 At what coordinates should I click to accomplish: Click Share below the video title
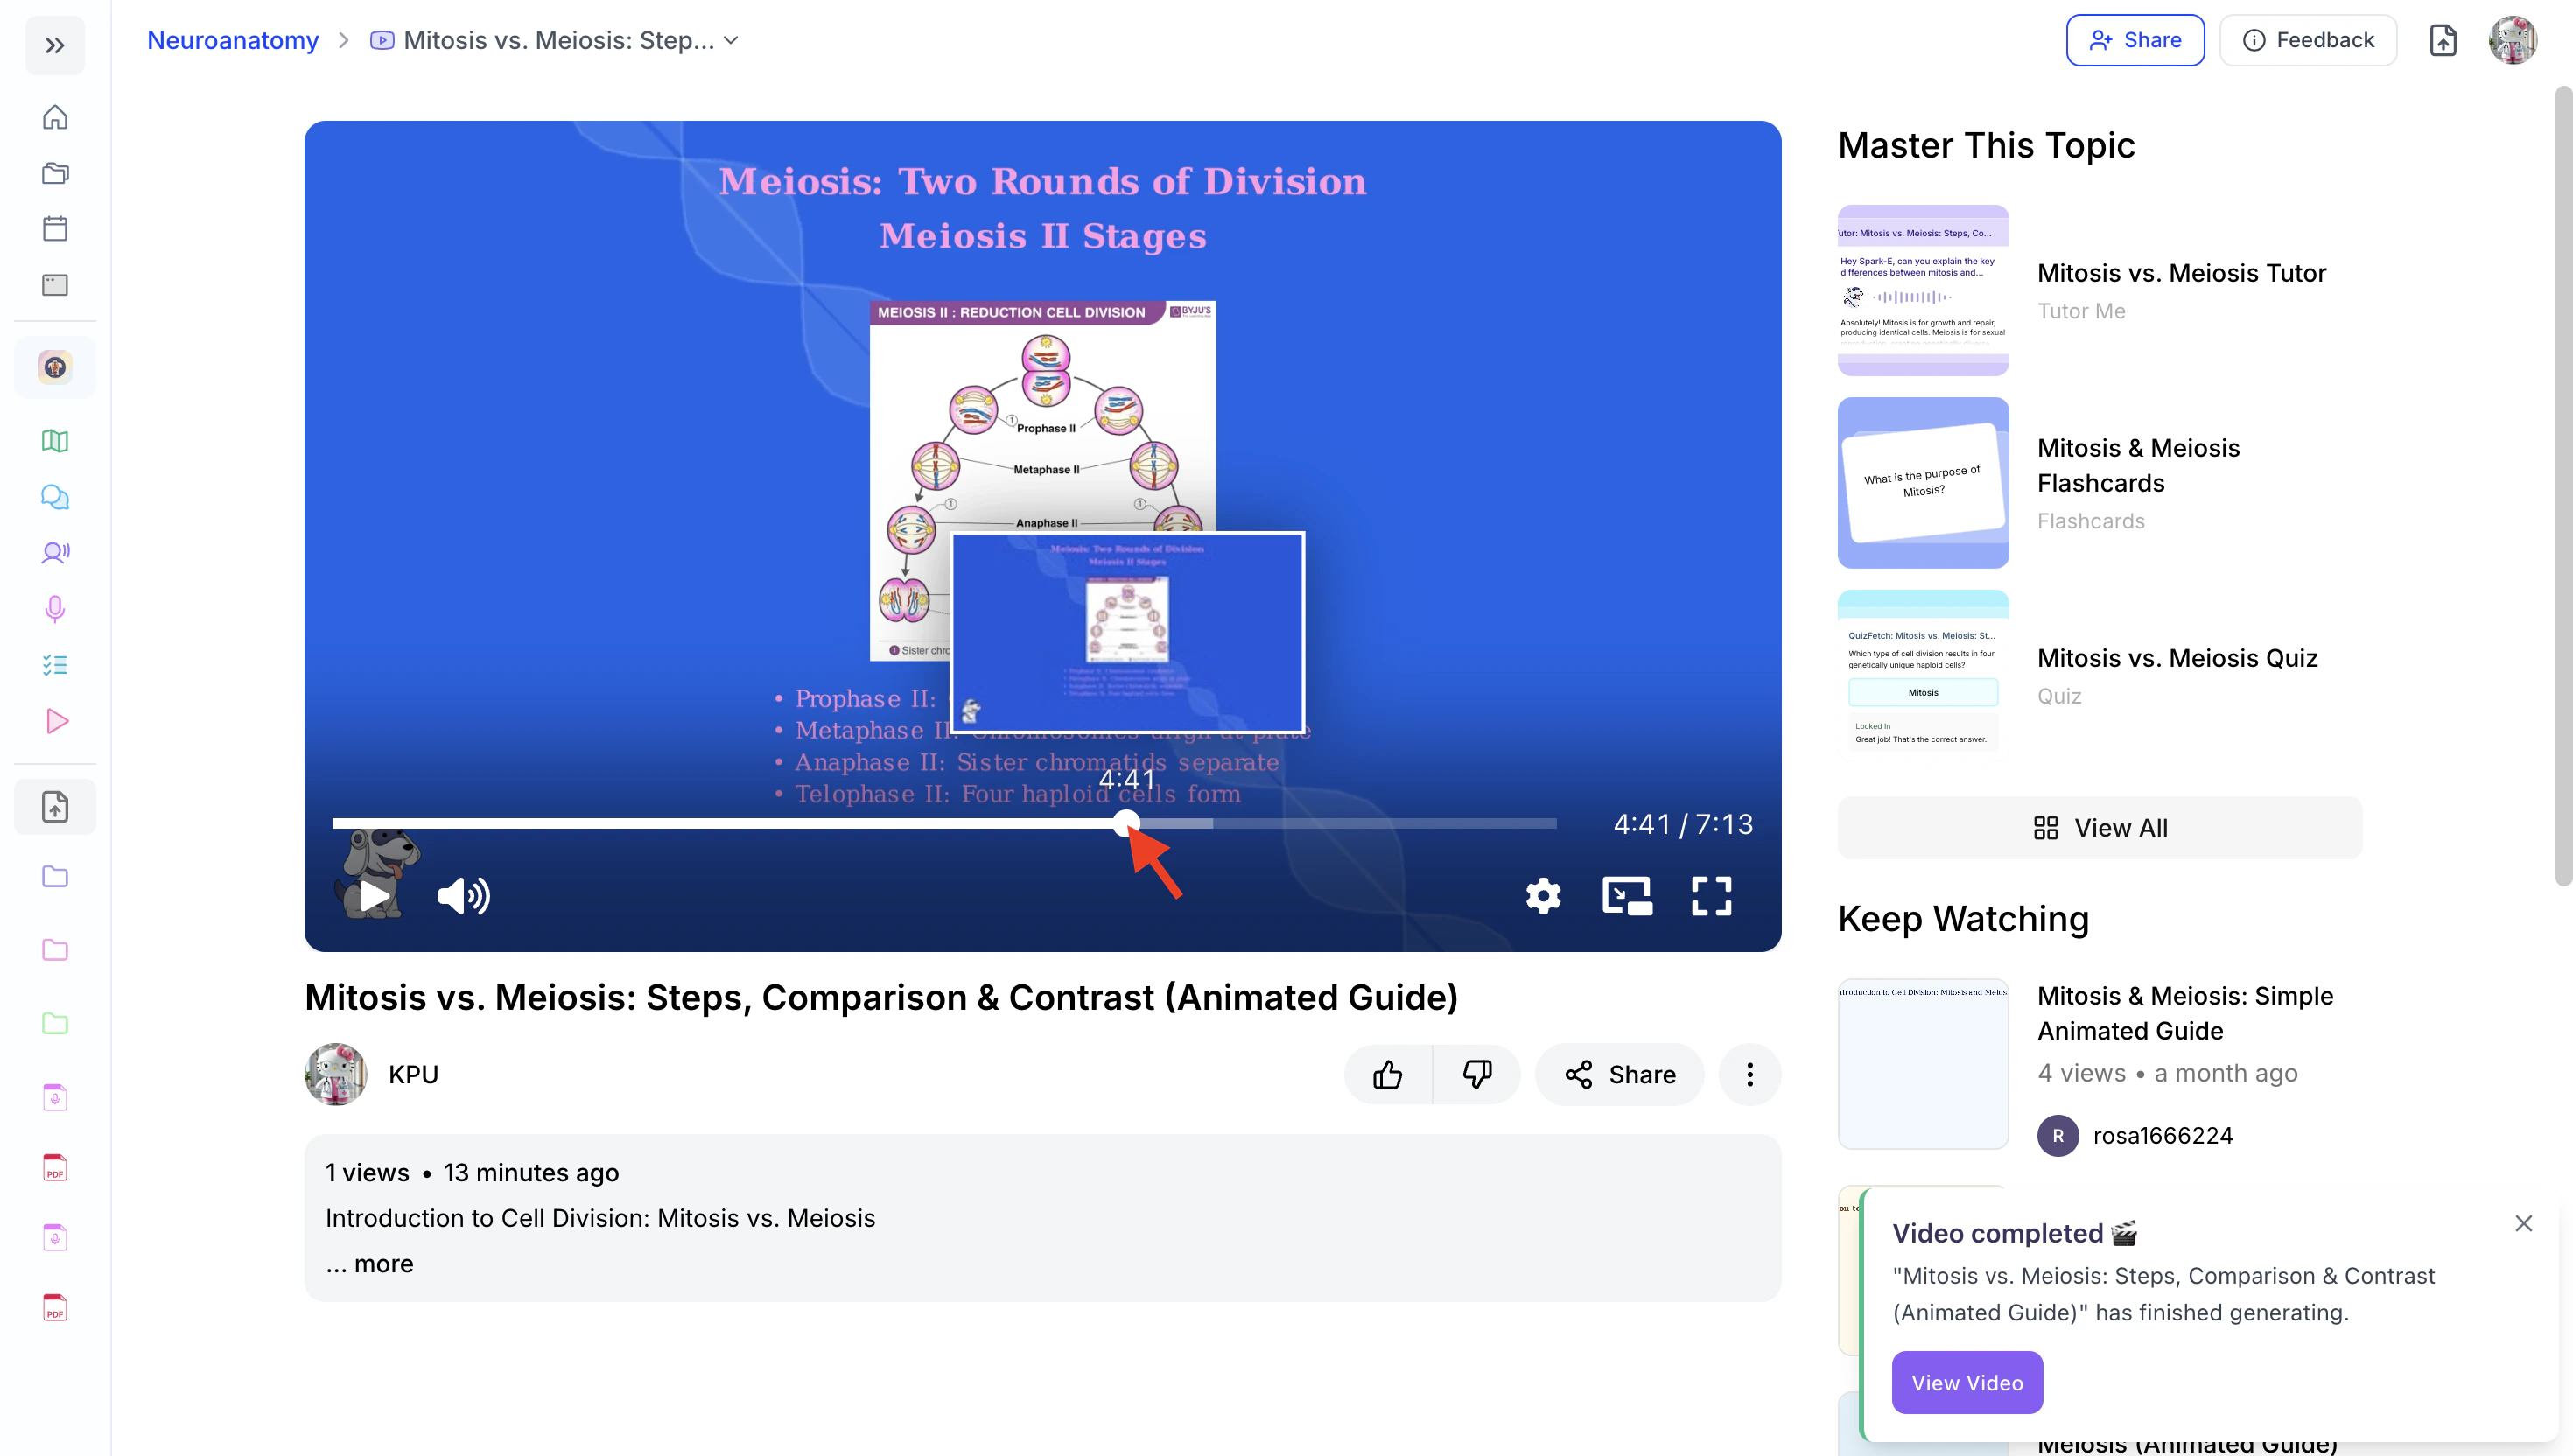[x=1620, y=1074]
